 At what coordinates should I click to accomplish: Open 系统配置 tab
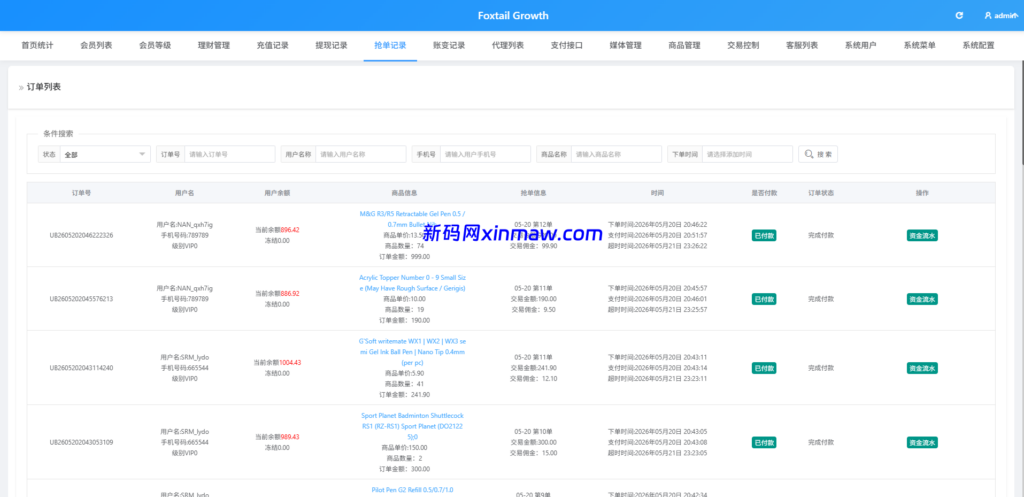point(978,46)
